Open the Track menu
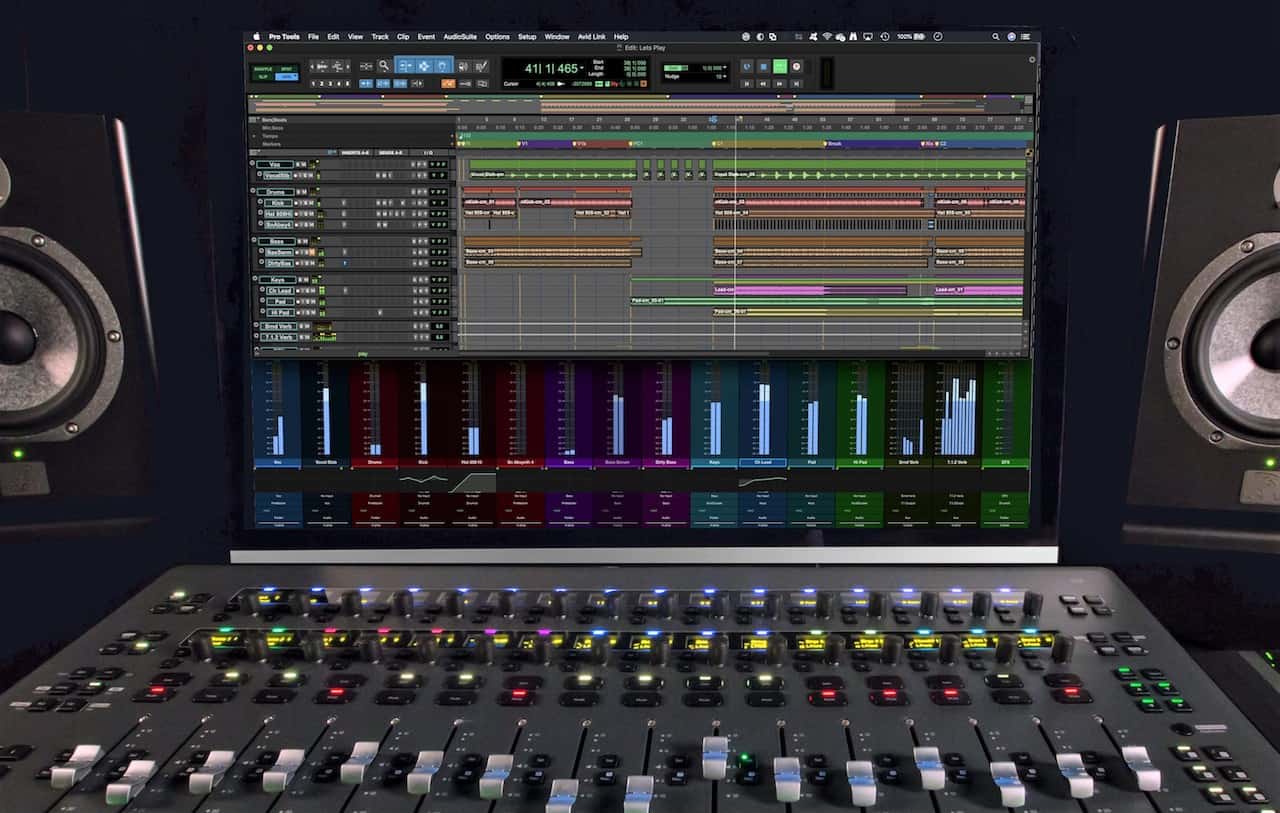The width and height of the screenshot is (1280, 813). 380,37
